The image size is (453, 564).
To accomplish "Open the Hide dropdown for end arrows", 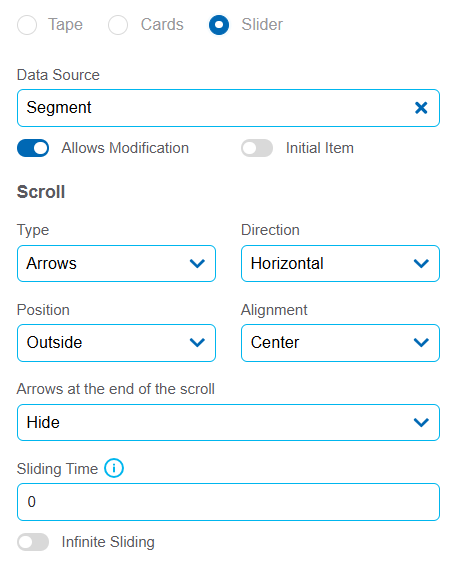I will pyautogui.click(x=228, y=422).
